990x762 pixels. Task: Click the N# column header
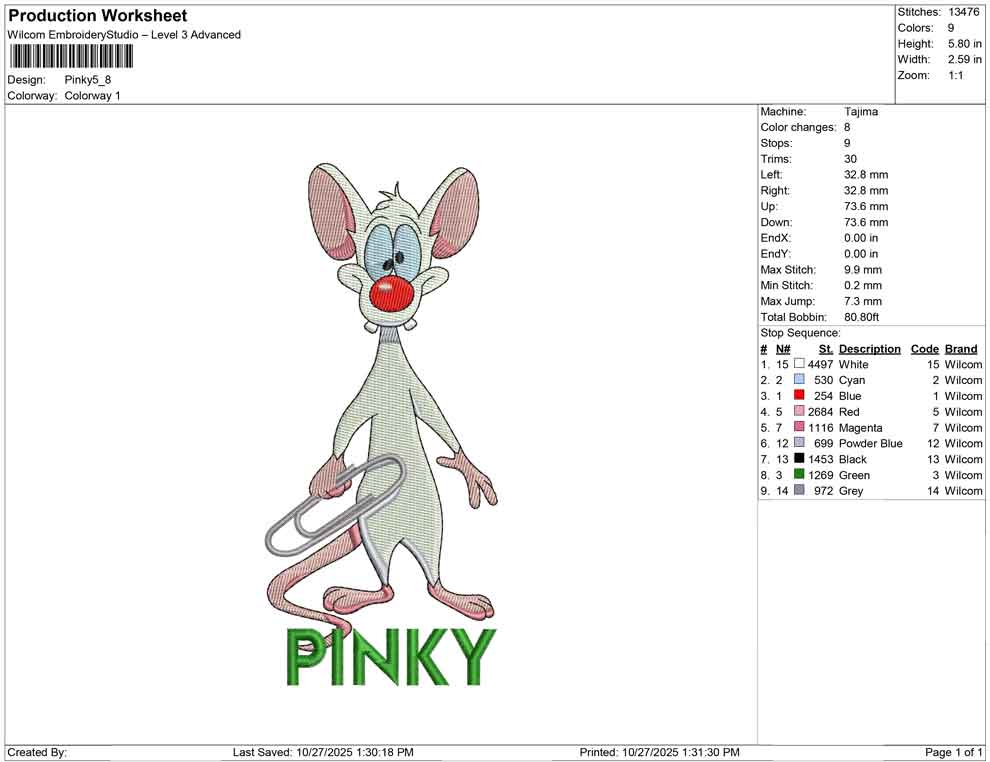click(783, 349)
